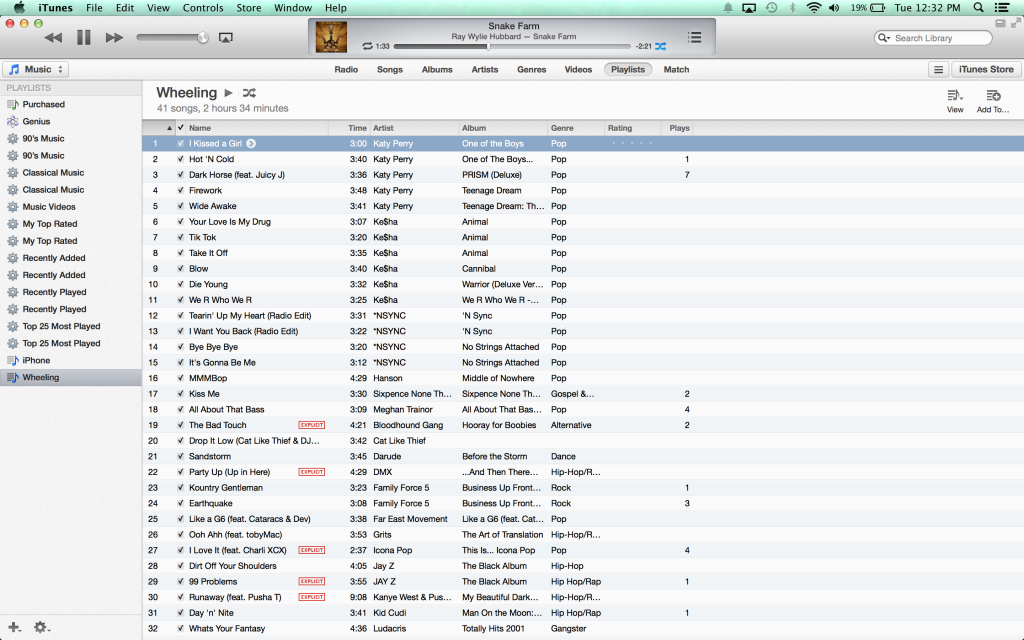Open the sidebar gear actions menu
The width and height of the screenshot is (1024, 640).
(x=41, y=627)
